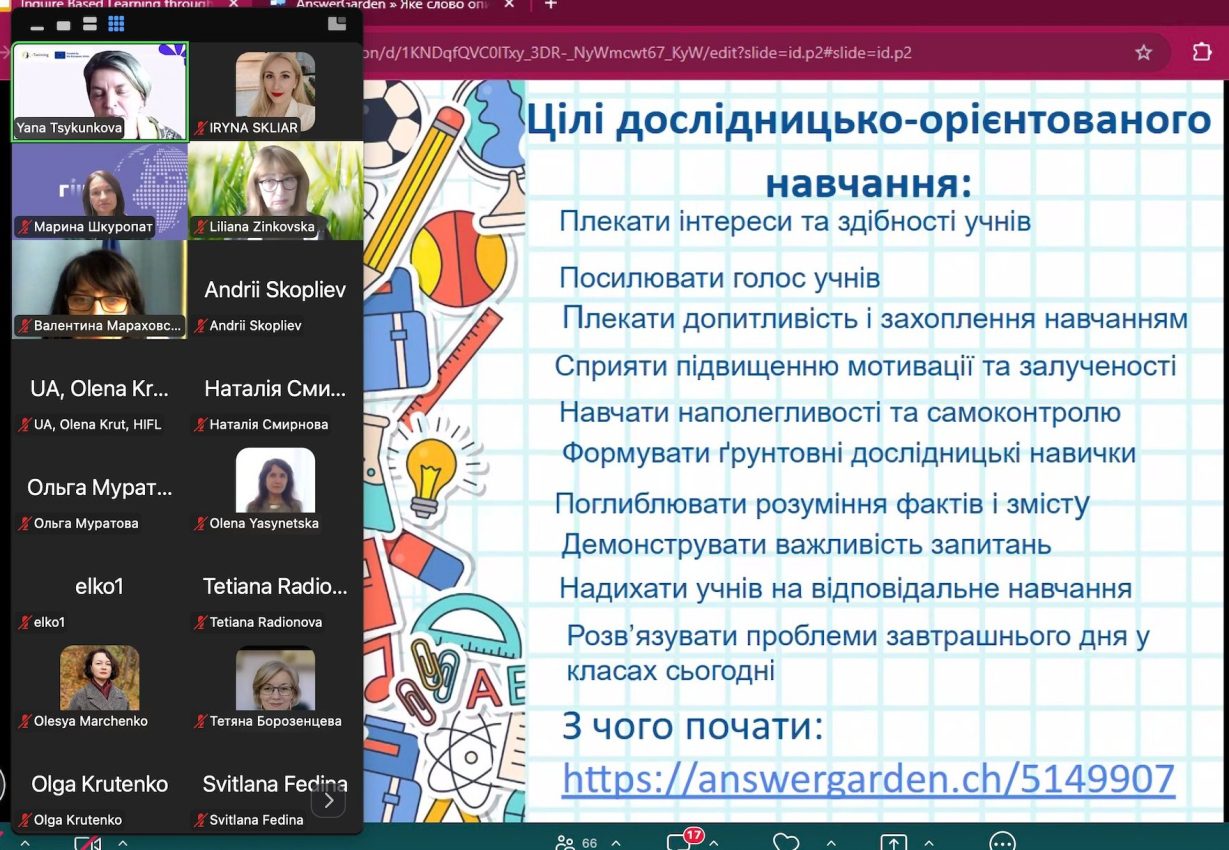Open the Participants panel showing 66
The image size is (1229, 850).
(577, 842)
